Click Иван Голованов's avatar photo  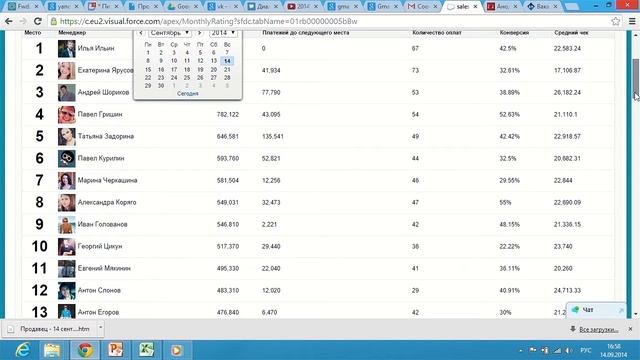tap(67, 225)
